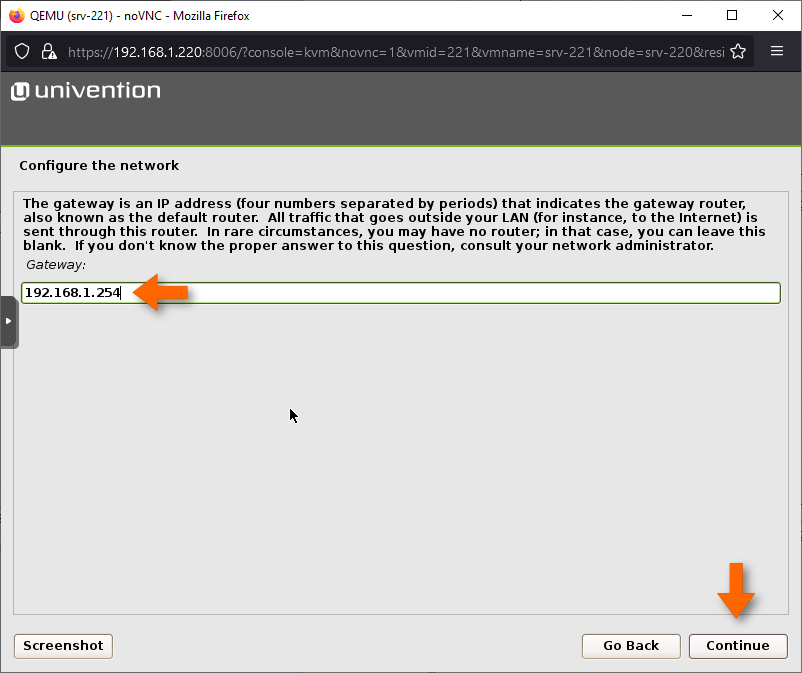This screenshot has width=802, height=673.
Task: View site security lock icon
Action: pos(49,52)
